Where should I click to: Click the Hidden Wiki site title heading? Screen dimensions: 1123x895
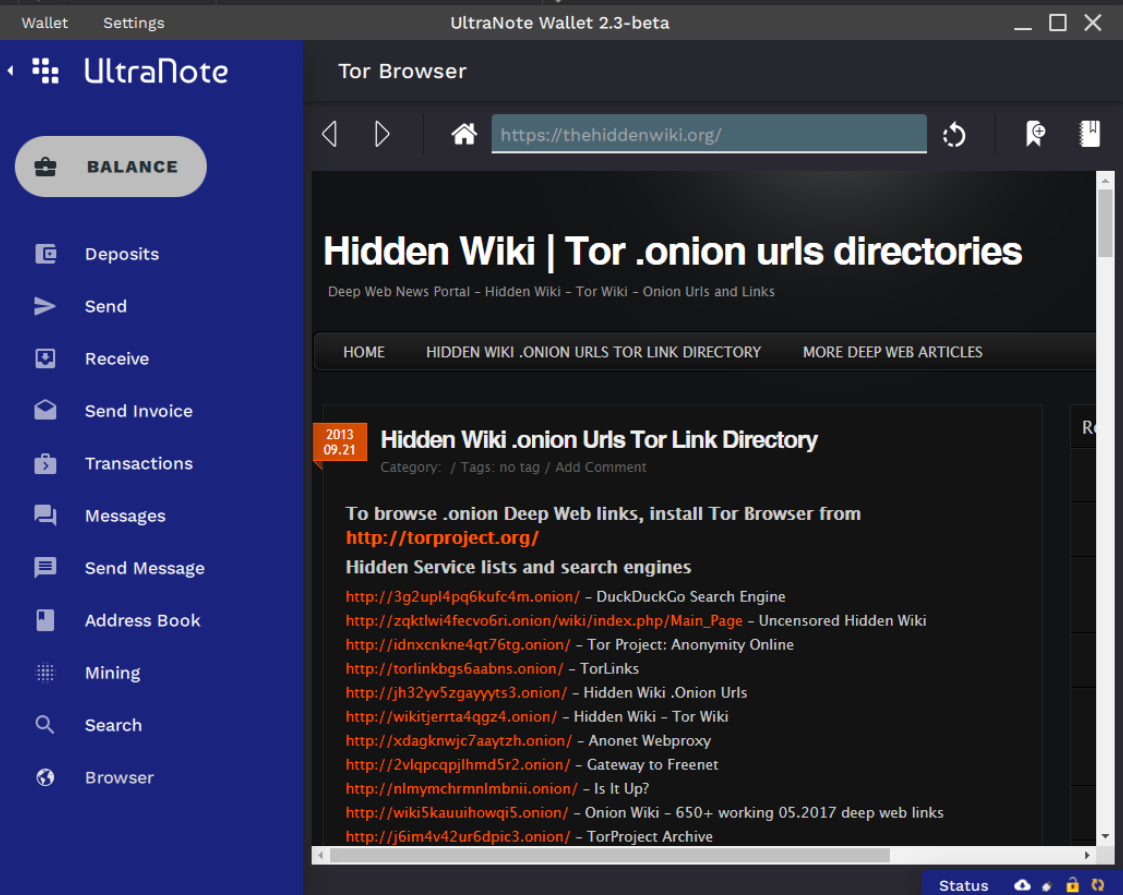[x=673, y=251]
